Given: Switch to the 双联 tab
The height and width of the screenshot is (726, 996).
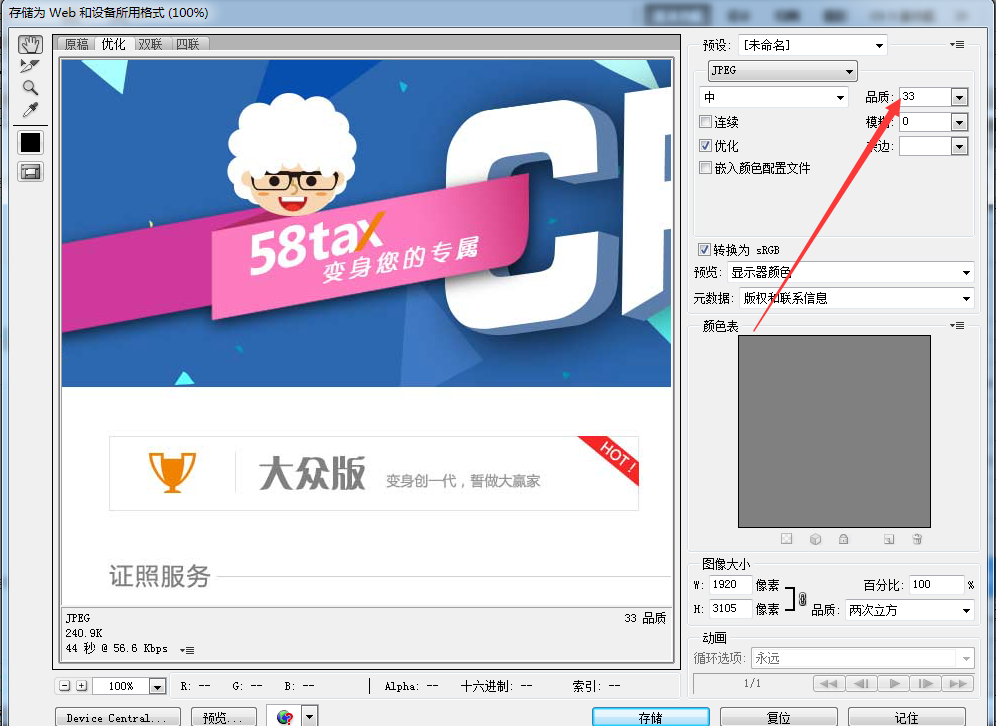Looking at the screenshot, I should click(151, 44).
